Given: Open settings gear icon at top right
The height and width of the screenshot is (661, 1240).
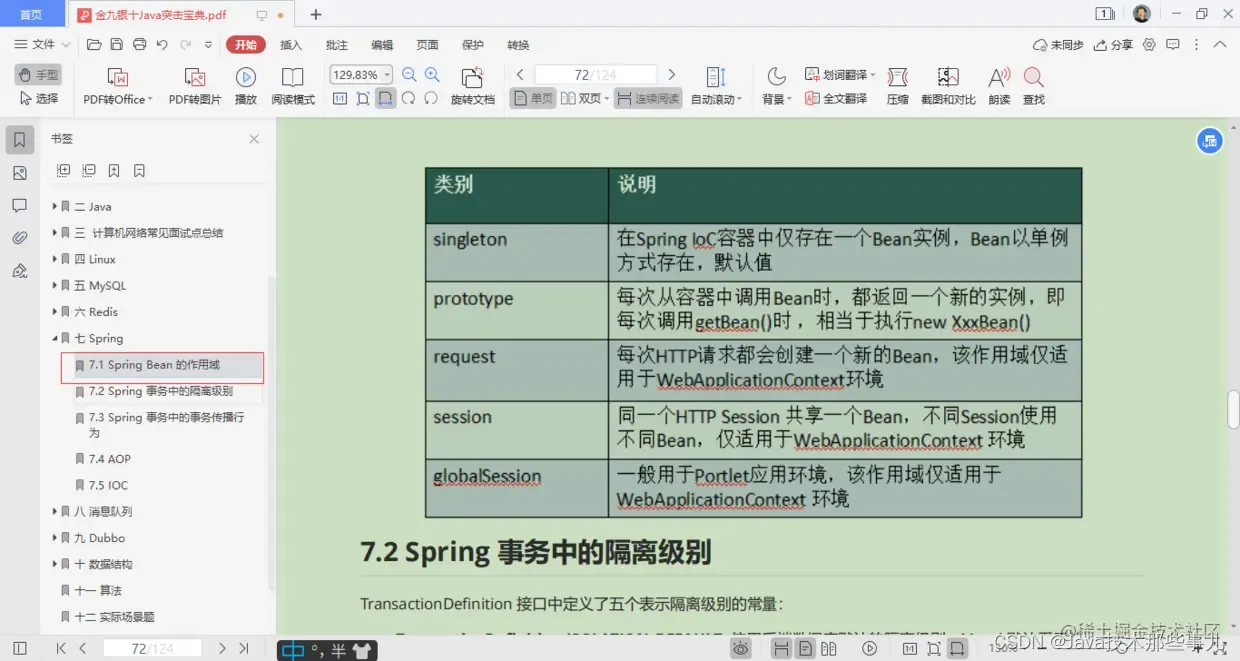Looking at the screenshot, I should pyautogui.click(x=1149, y=45).
